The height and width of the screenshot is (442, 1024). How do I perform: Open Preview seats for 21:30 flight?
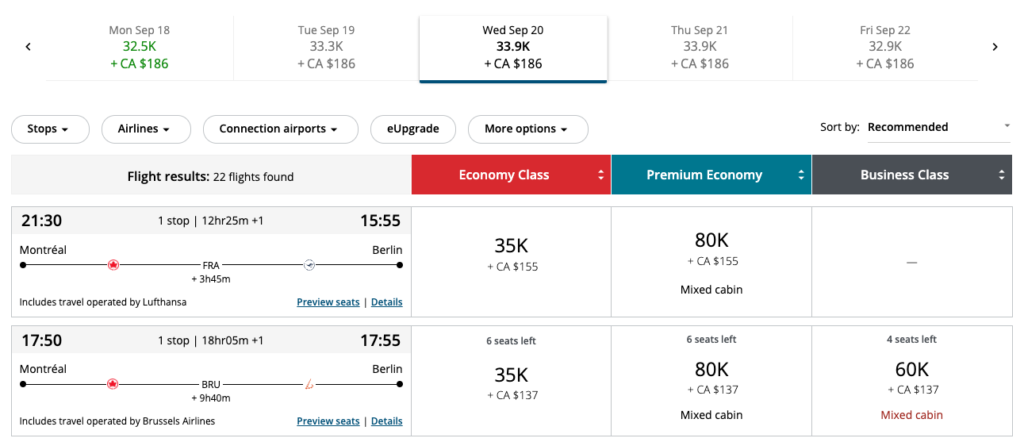328,302
